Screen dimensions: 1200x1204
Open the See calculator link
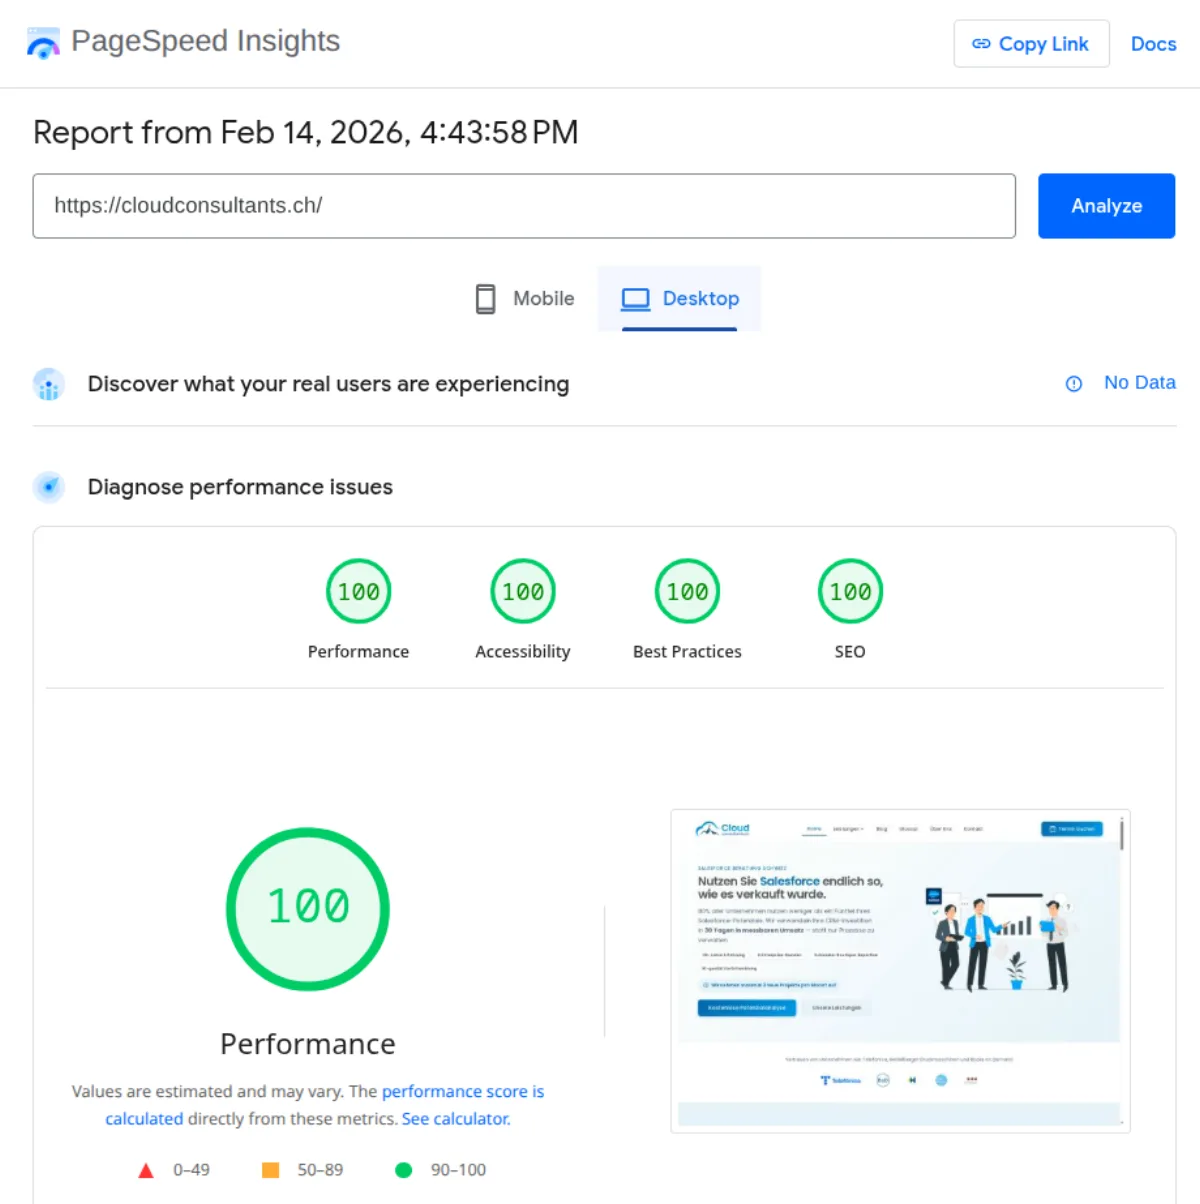(x=455, y=1118)
